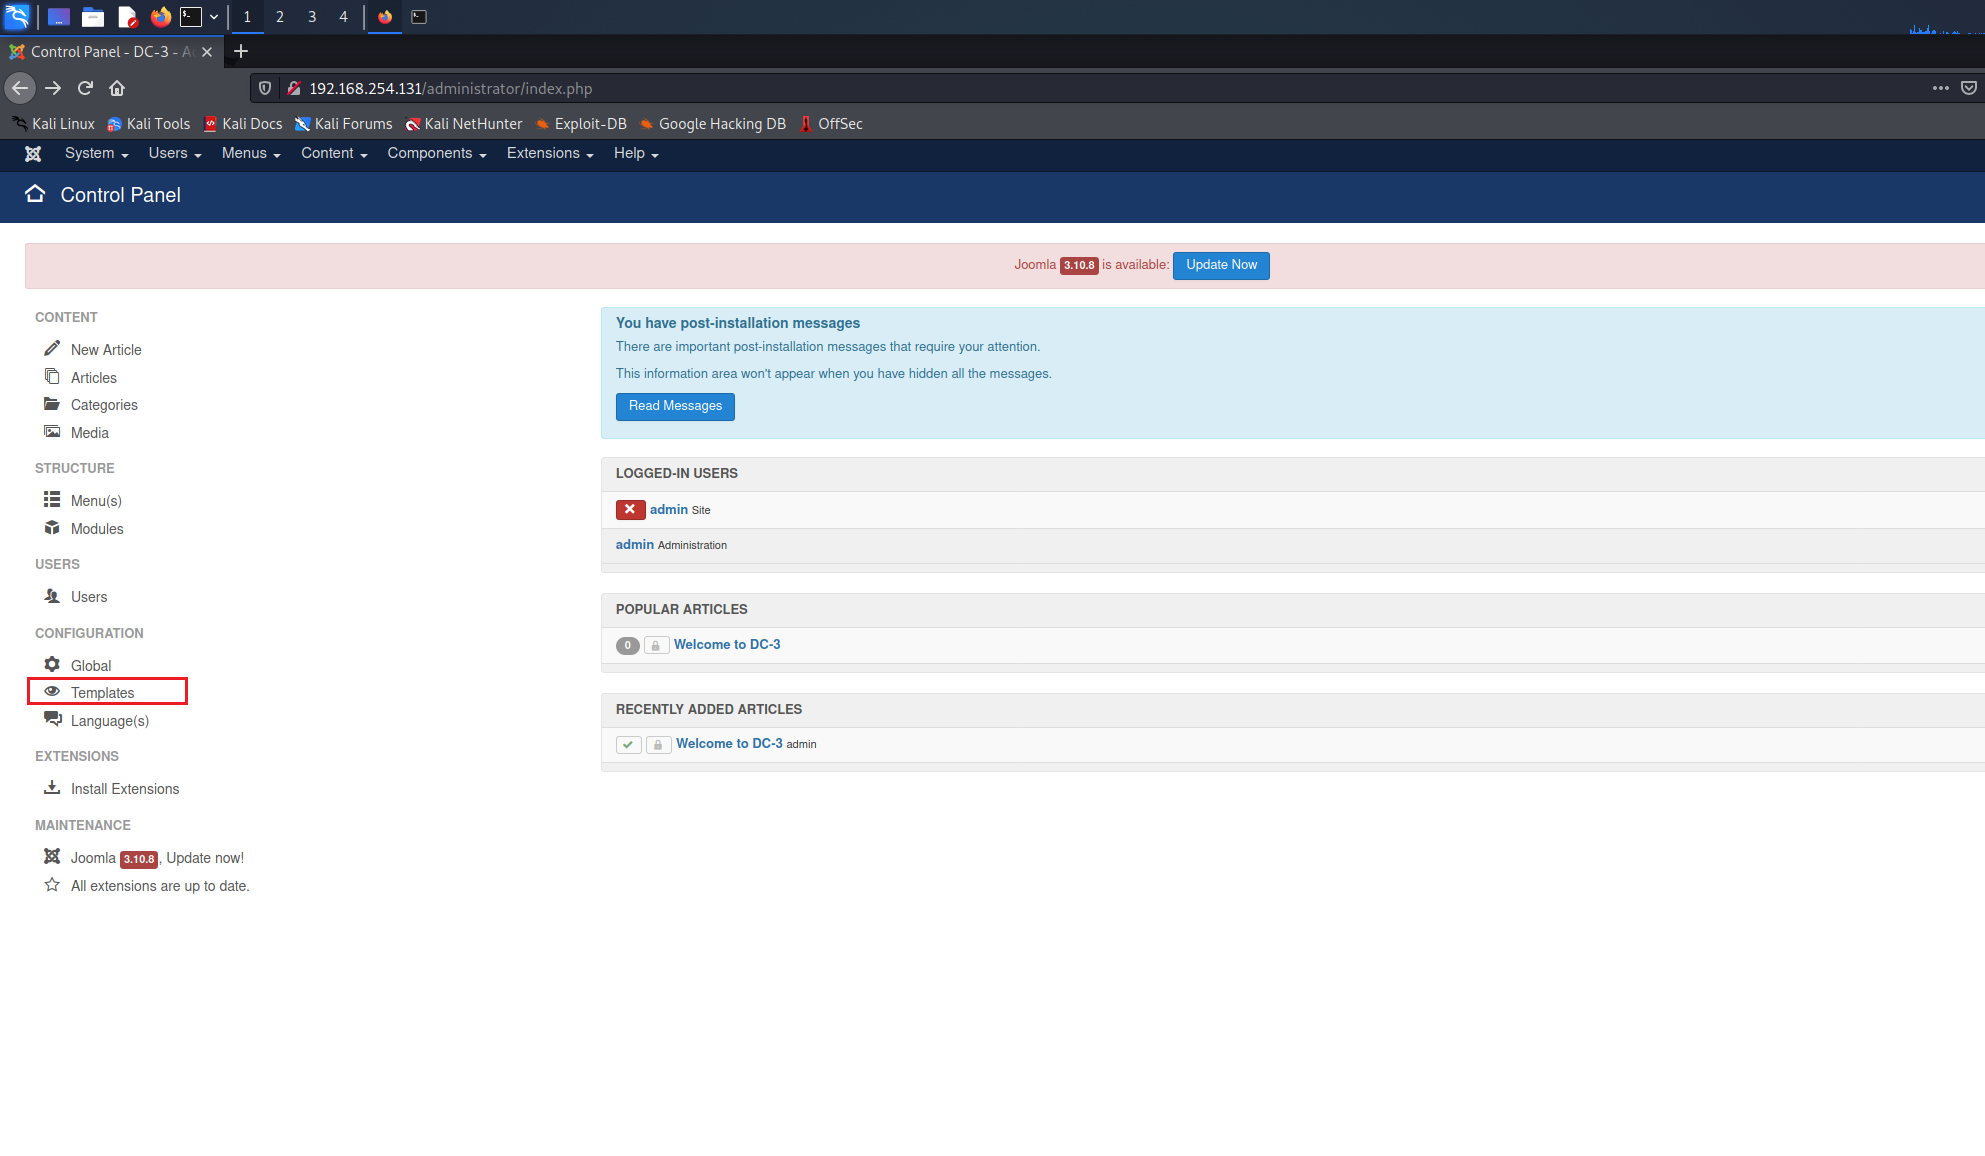
Task: Click the Templates eye icon
Action: [52, 691]
